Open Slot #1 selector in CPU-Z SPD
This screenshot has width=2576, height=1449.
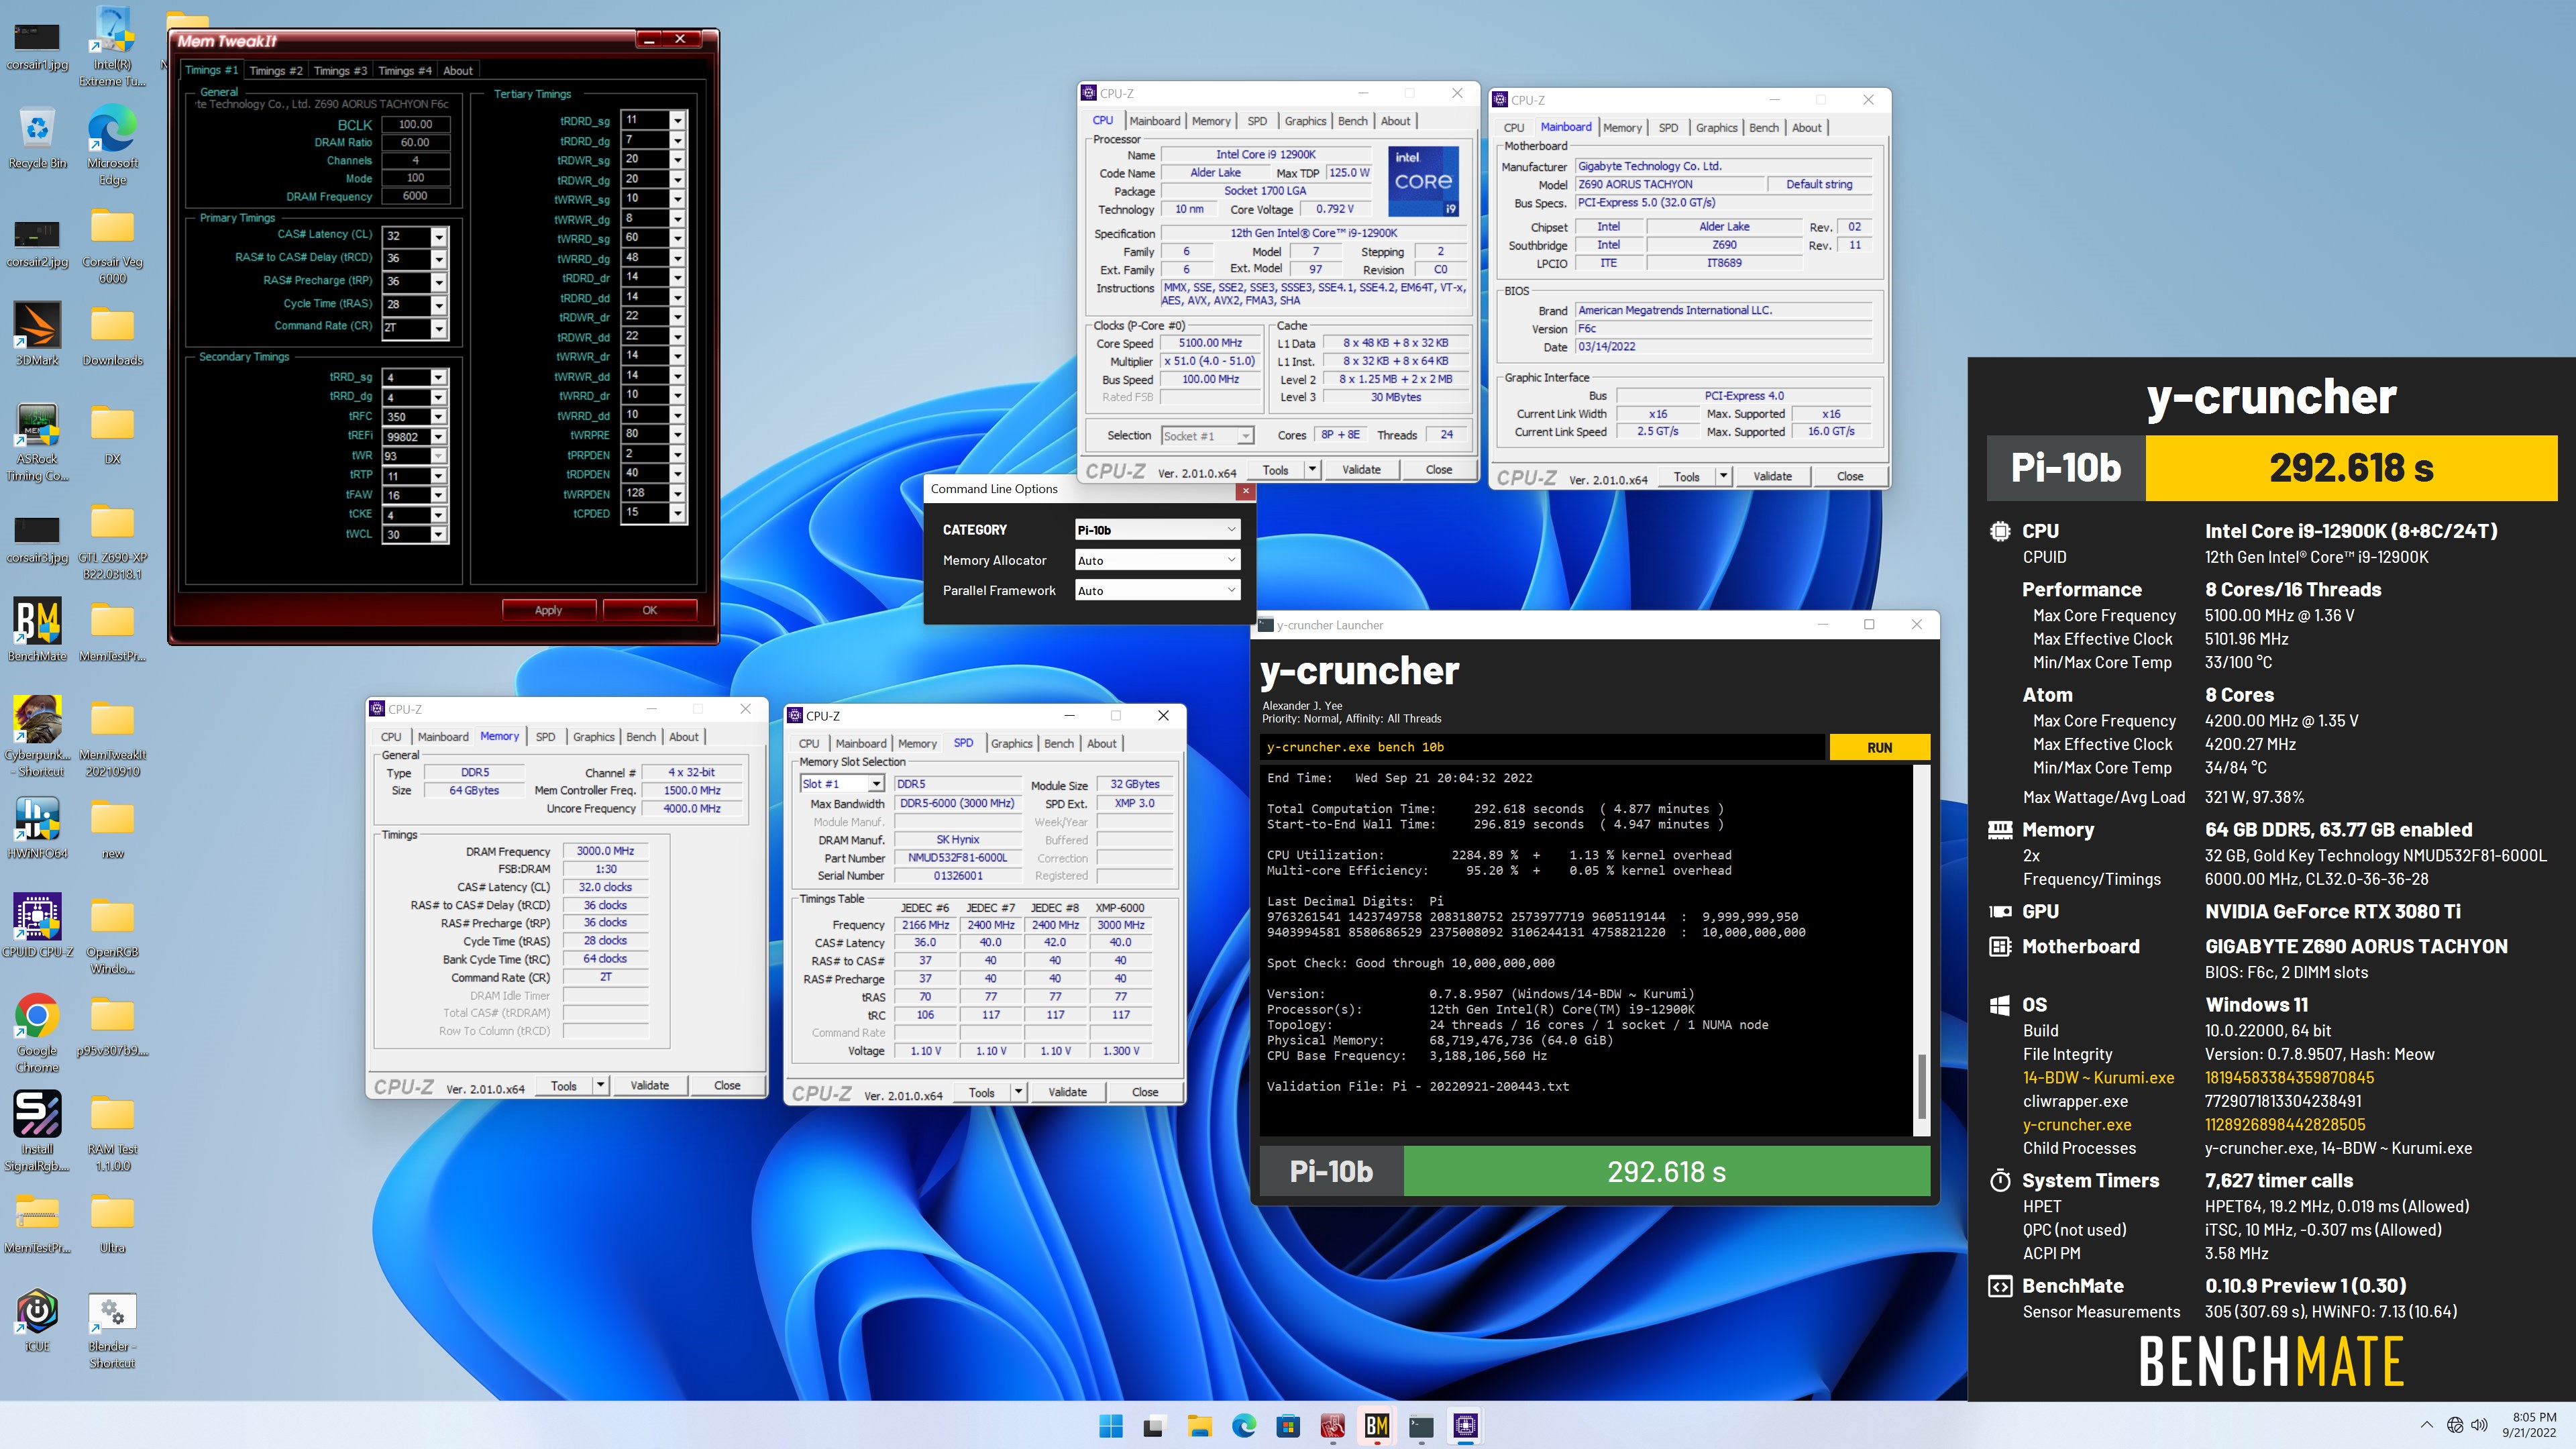(x=842, y=784)
